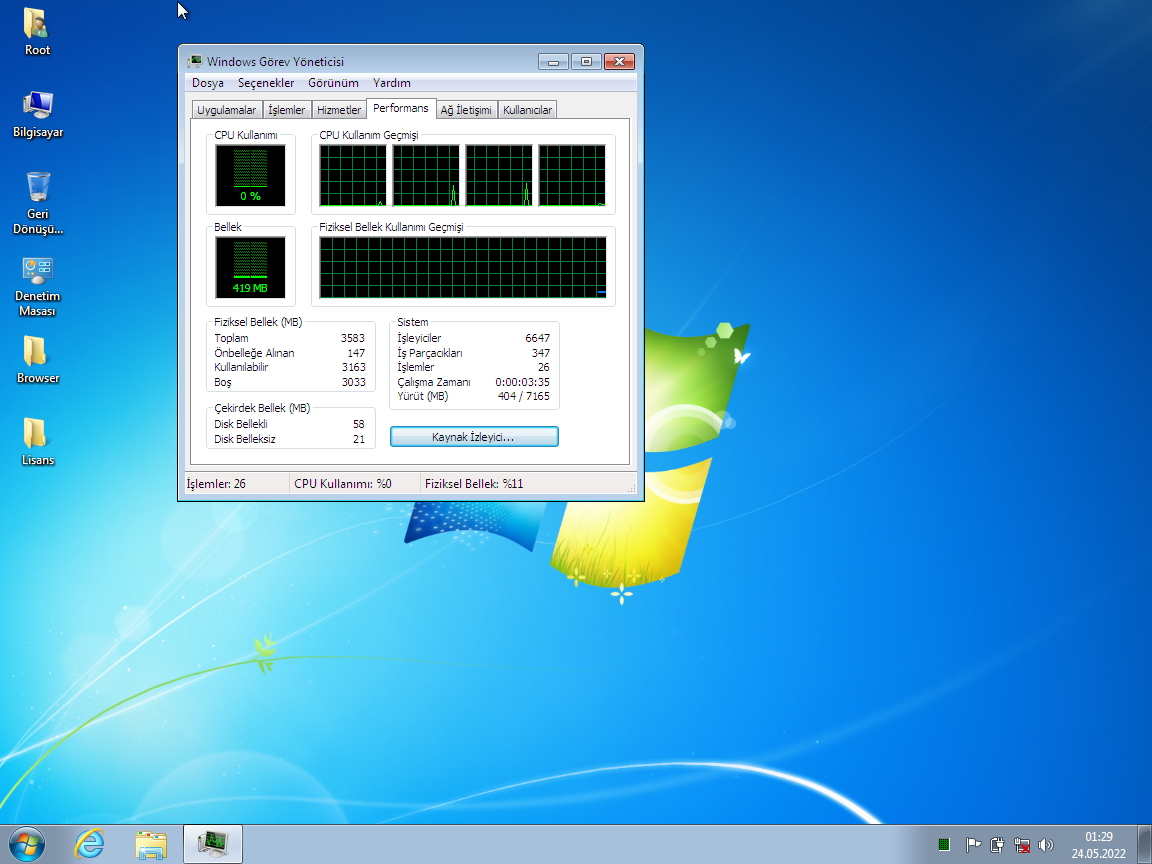This screenshot has width=1152, height=864.
Task: Click the fourth CPU history graph
Action: click(x=572, y=176)
